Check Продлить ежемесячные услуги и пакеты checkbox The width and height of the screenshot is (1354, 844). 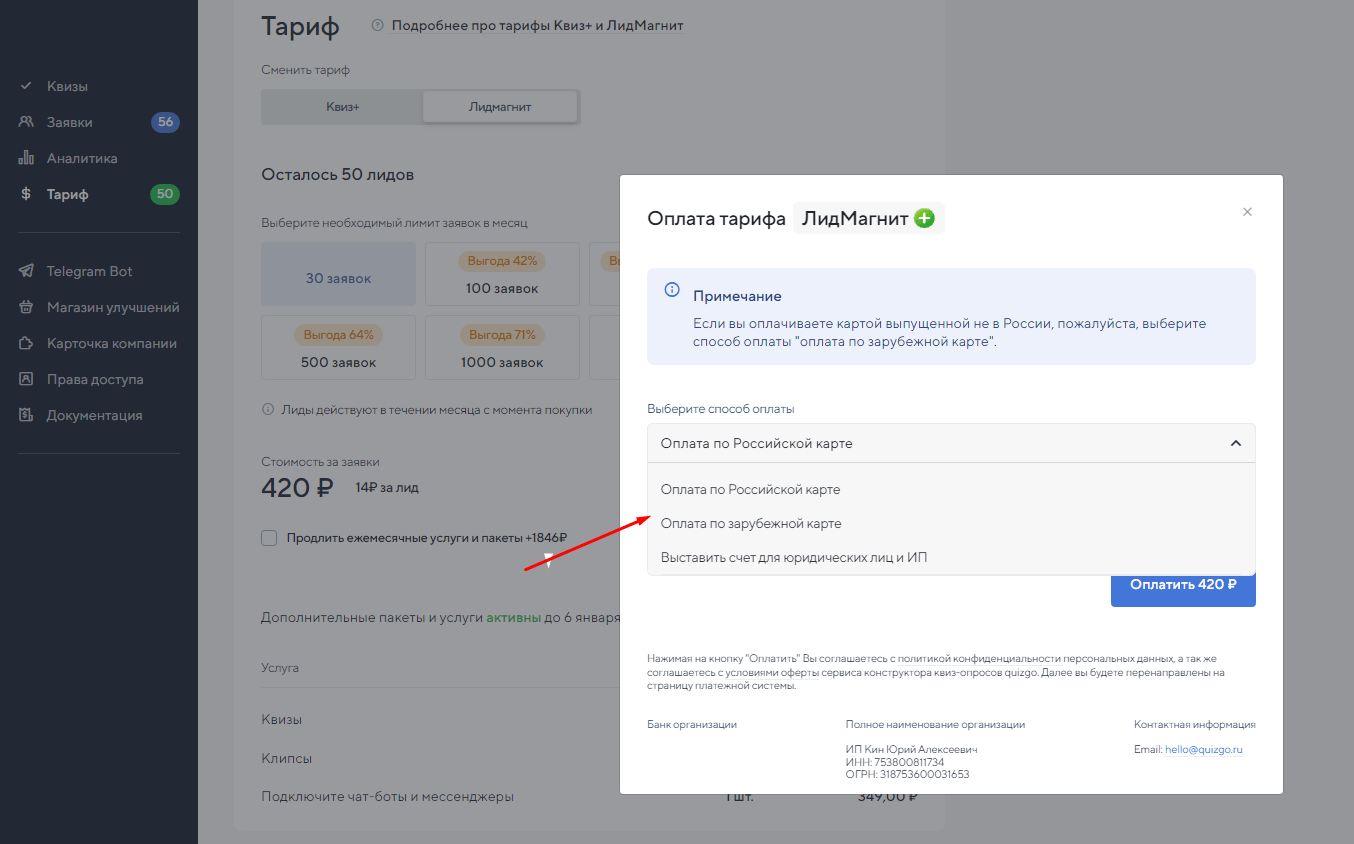[269, 538]
